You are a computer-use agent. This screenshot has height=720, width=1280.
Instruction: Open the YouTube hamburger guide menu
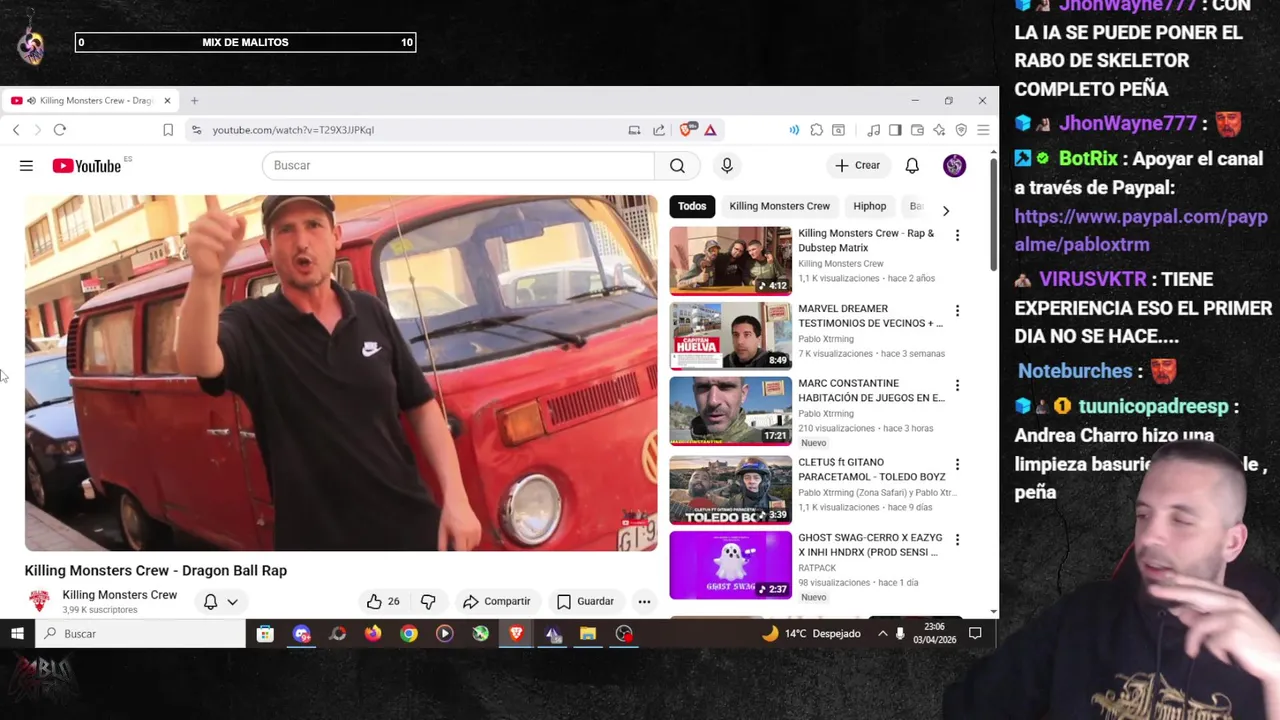click(x=26, y=166)
